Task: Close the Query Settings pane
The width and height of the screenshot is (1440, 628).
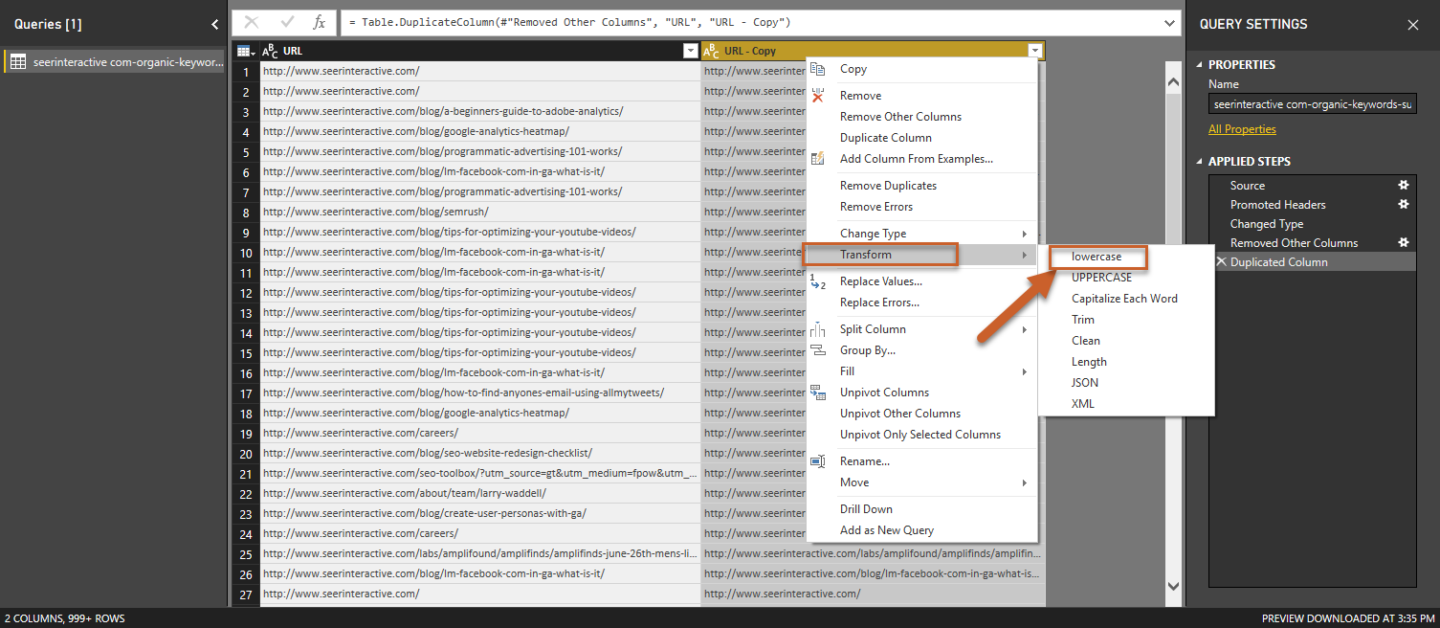Action: [x=1412, y=25]
